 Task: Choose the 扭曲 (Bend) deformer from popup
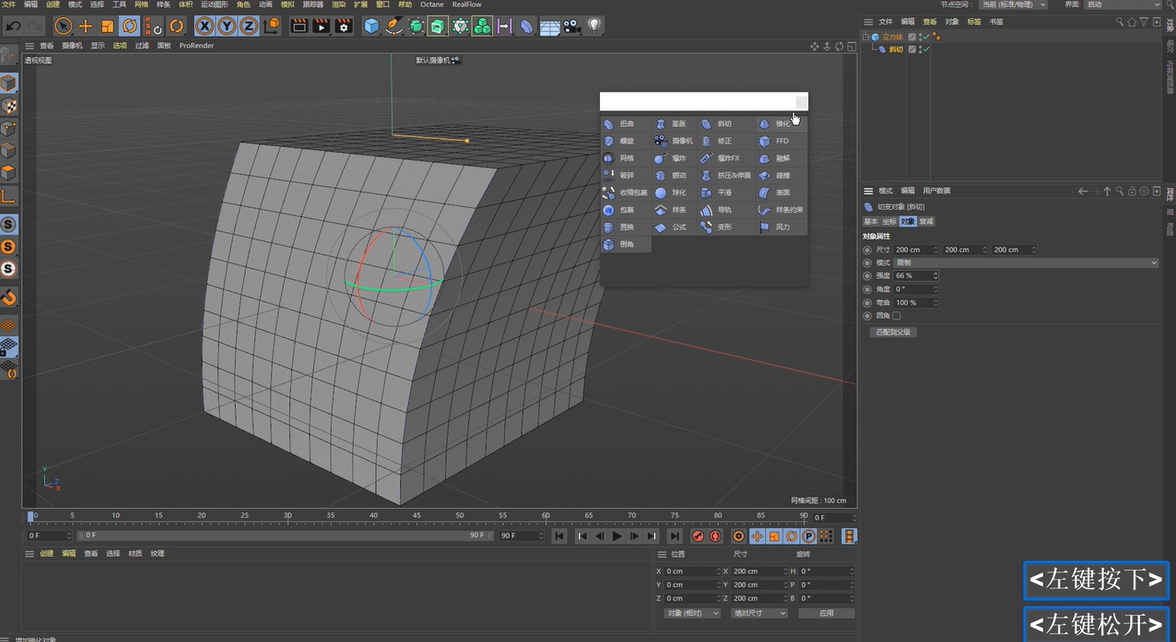click(626, 124)
